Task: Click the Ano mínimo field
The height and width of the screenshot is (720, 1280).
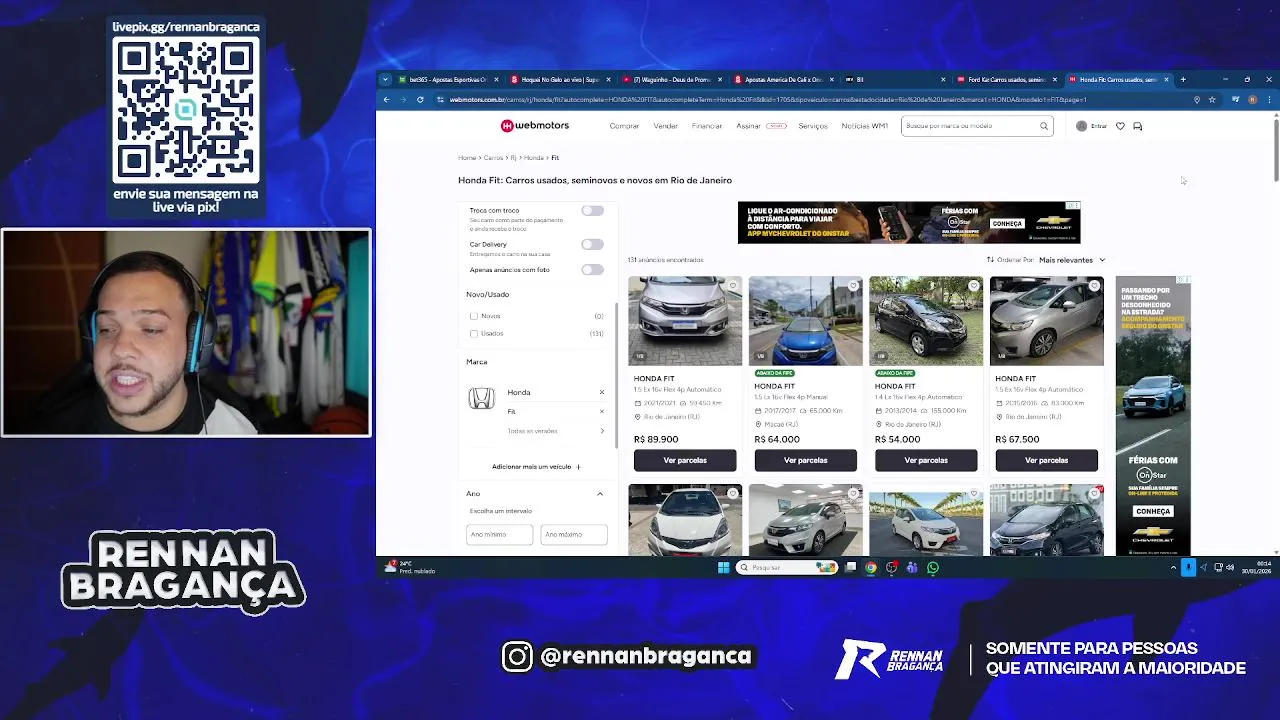Action: 499,534
